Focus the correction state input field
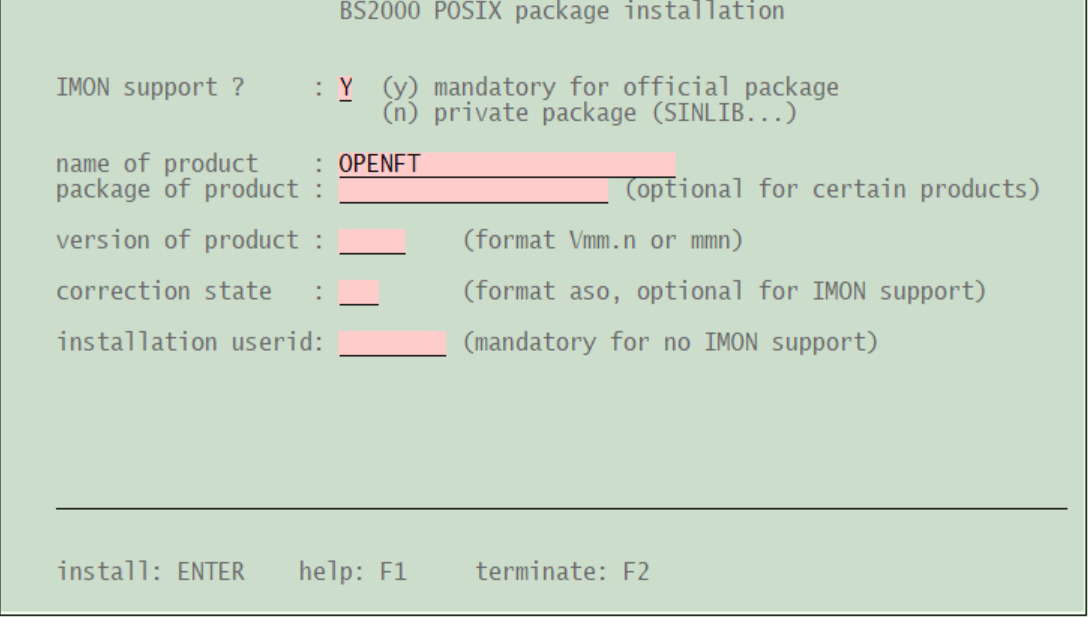 (x=359, y=293)
